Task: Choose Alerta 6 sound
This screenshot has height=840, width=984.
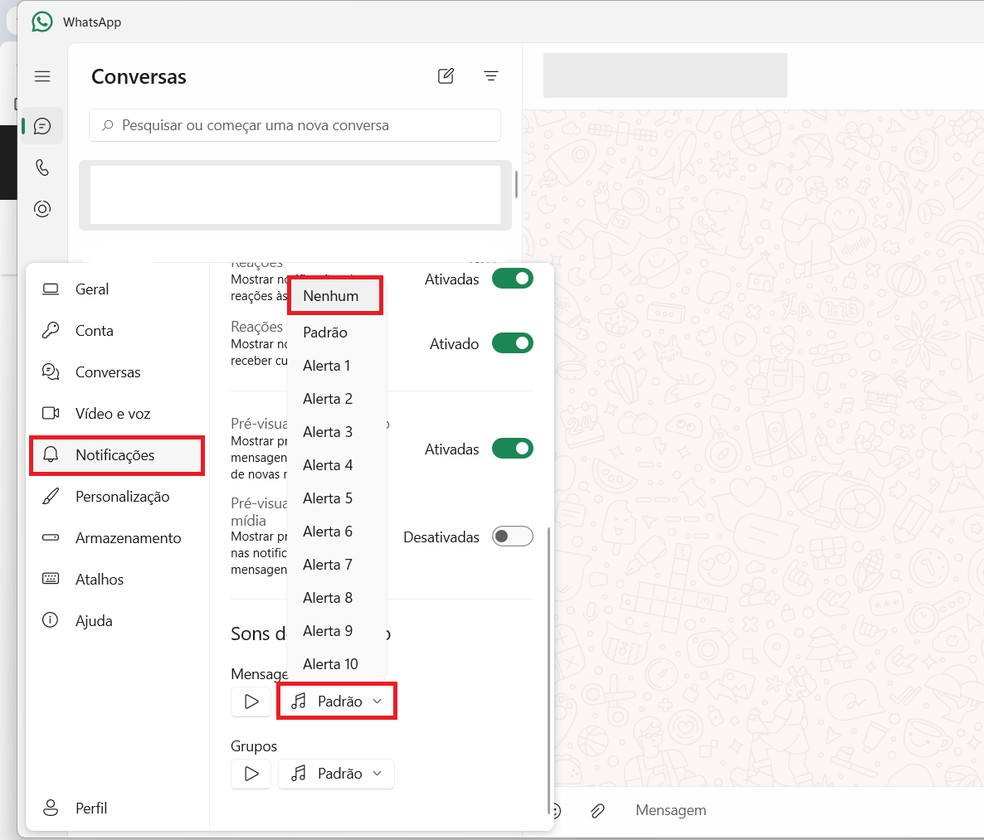Action: (336, 532)
